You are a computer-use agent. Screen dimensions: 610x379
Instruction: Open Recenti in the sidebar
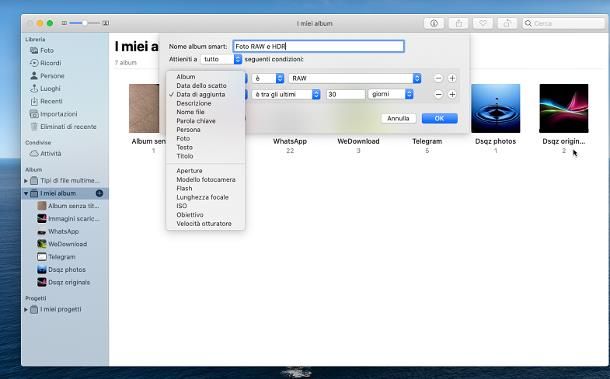[x=51, y=101]
